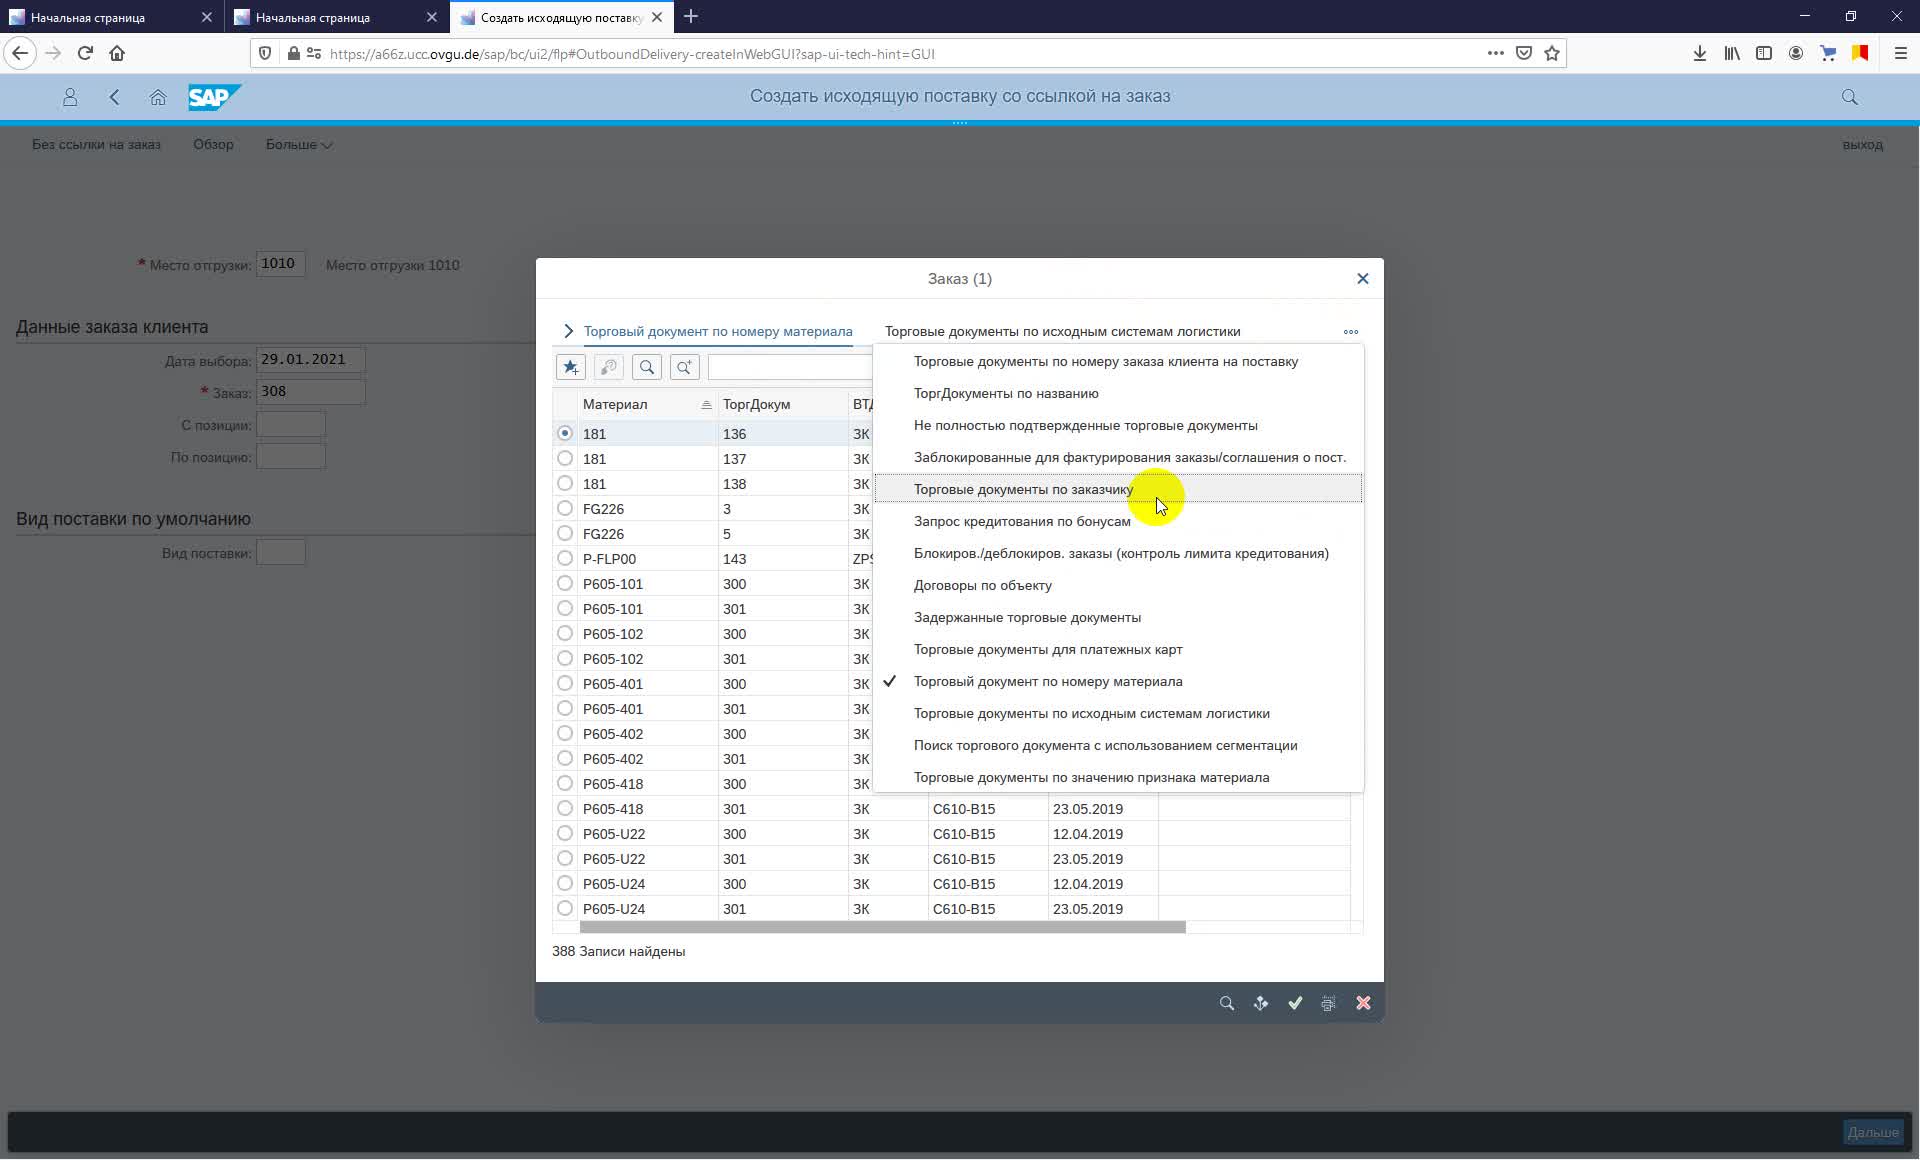
Task: Choose Торговые документы по значению признака материала
Action: click(1118, 777)
